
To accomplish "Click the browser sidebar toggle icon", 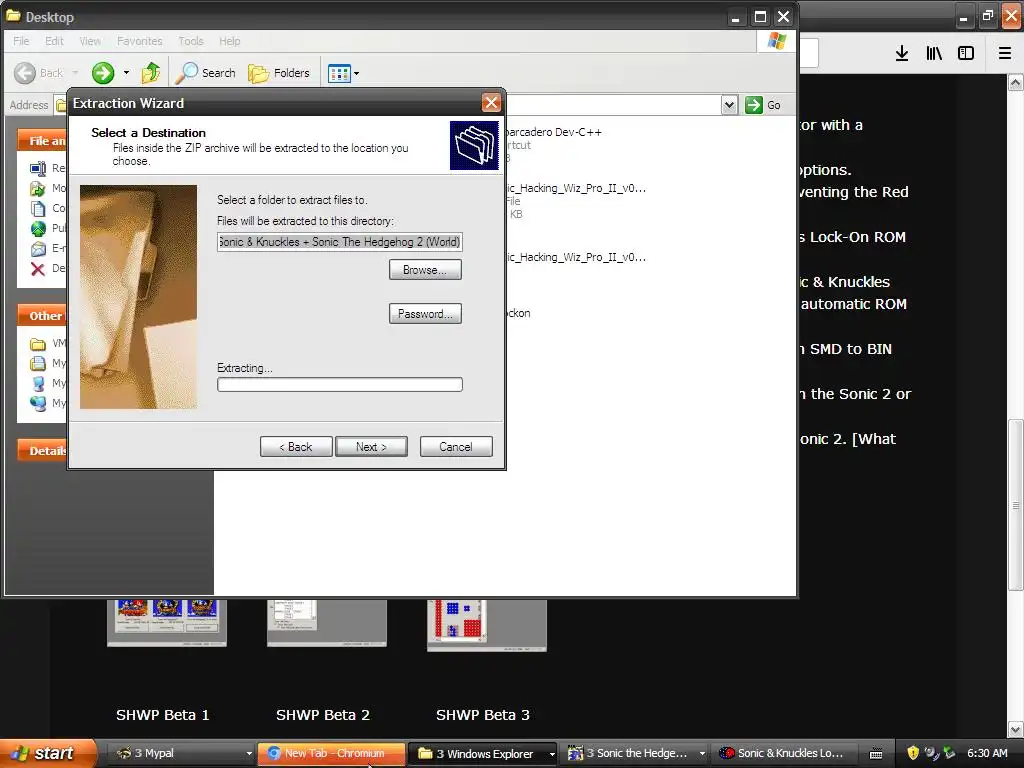I will pos(966,53).
